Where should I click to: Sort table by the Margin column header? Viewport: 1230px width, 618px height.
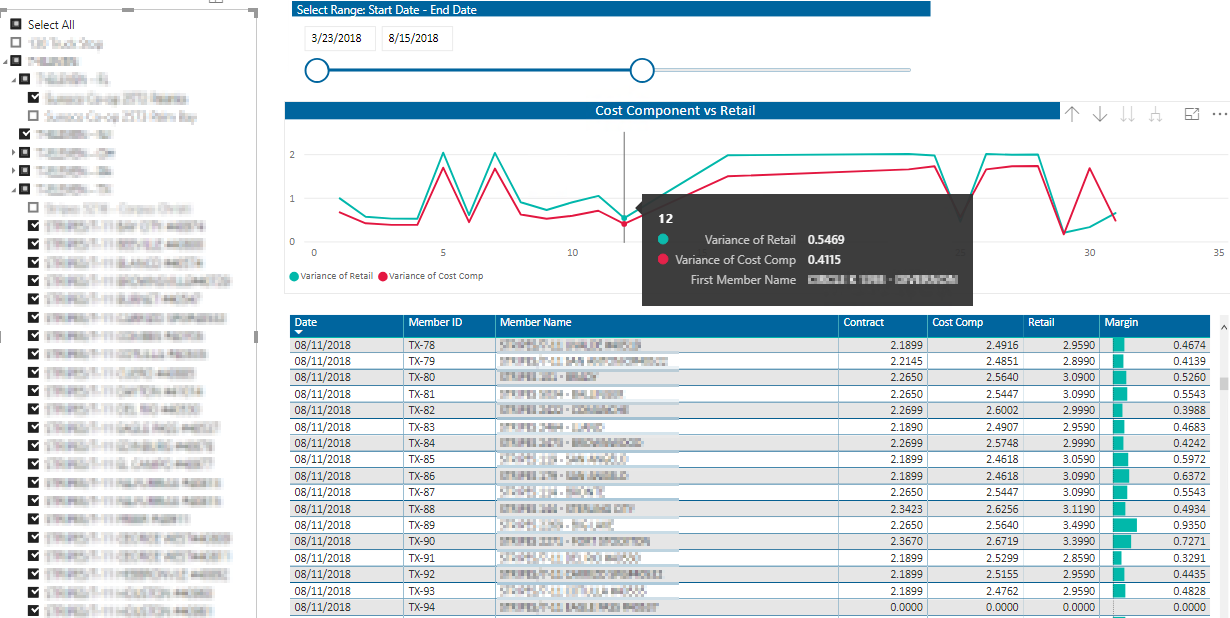[1120, 323]
